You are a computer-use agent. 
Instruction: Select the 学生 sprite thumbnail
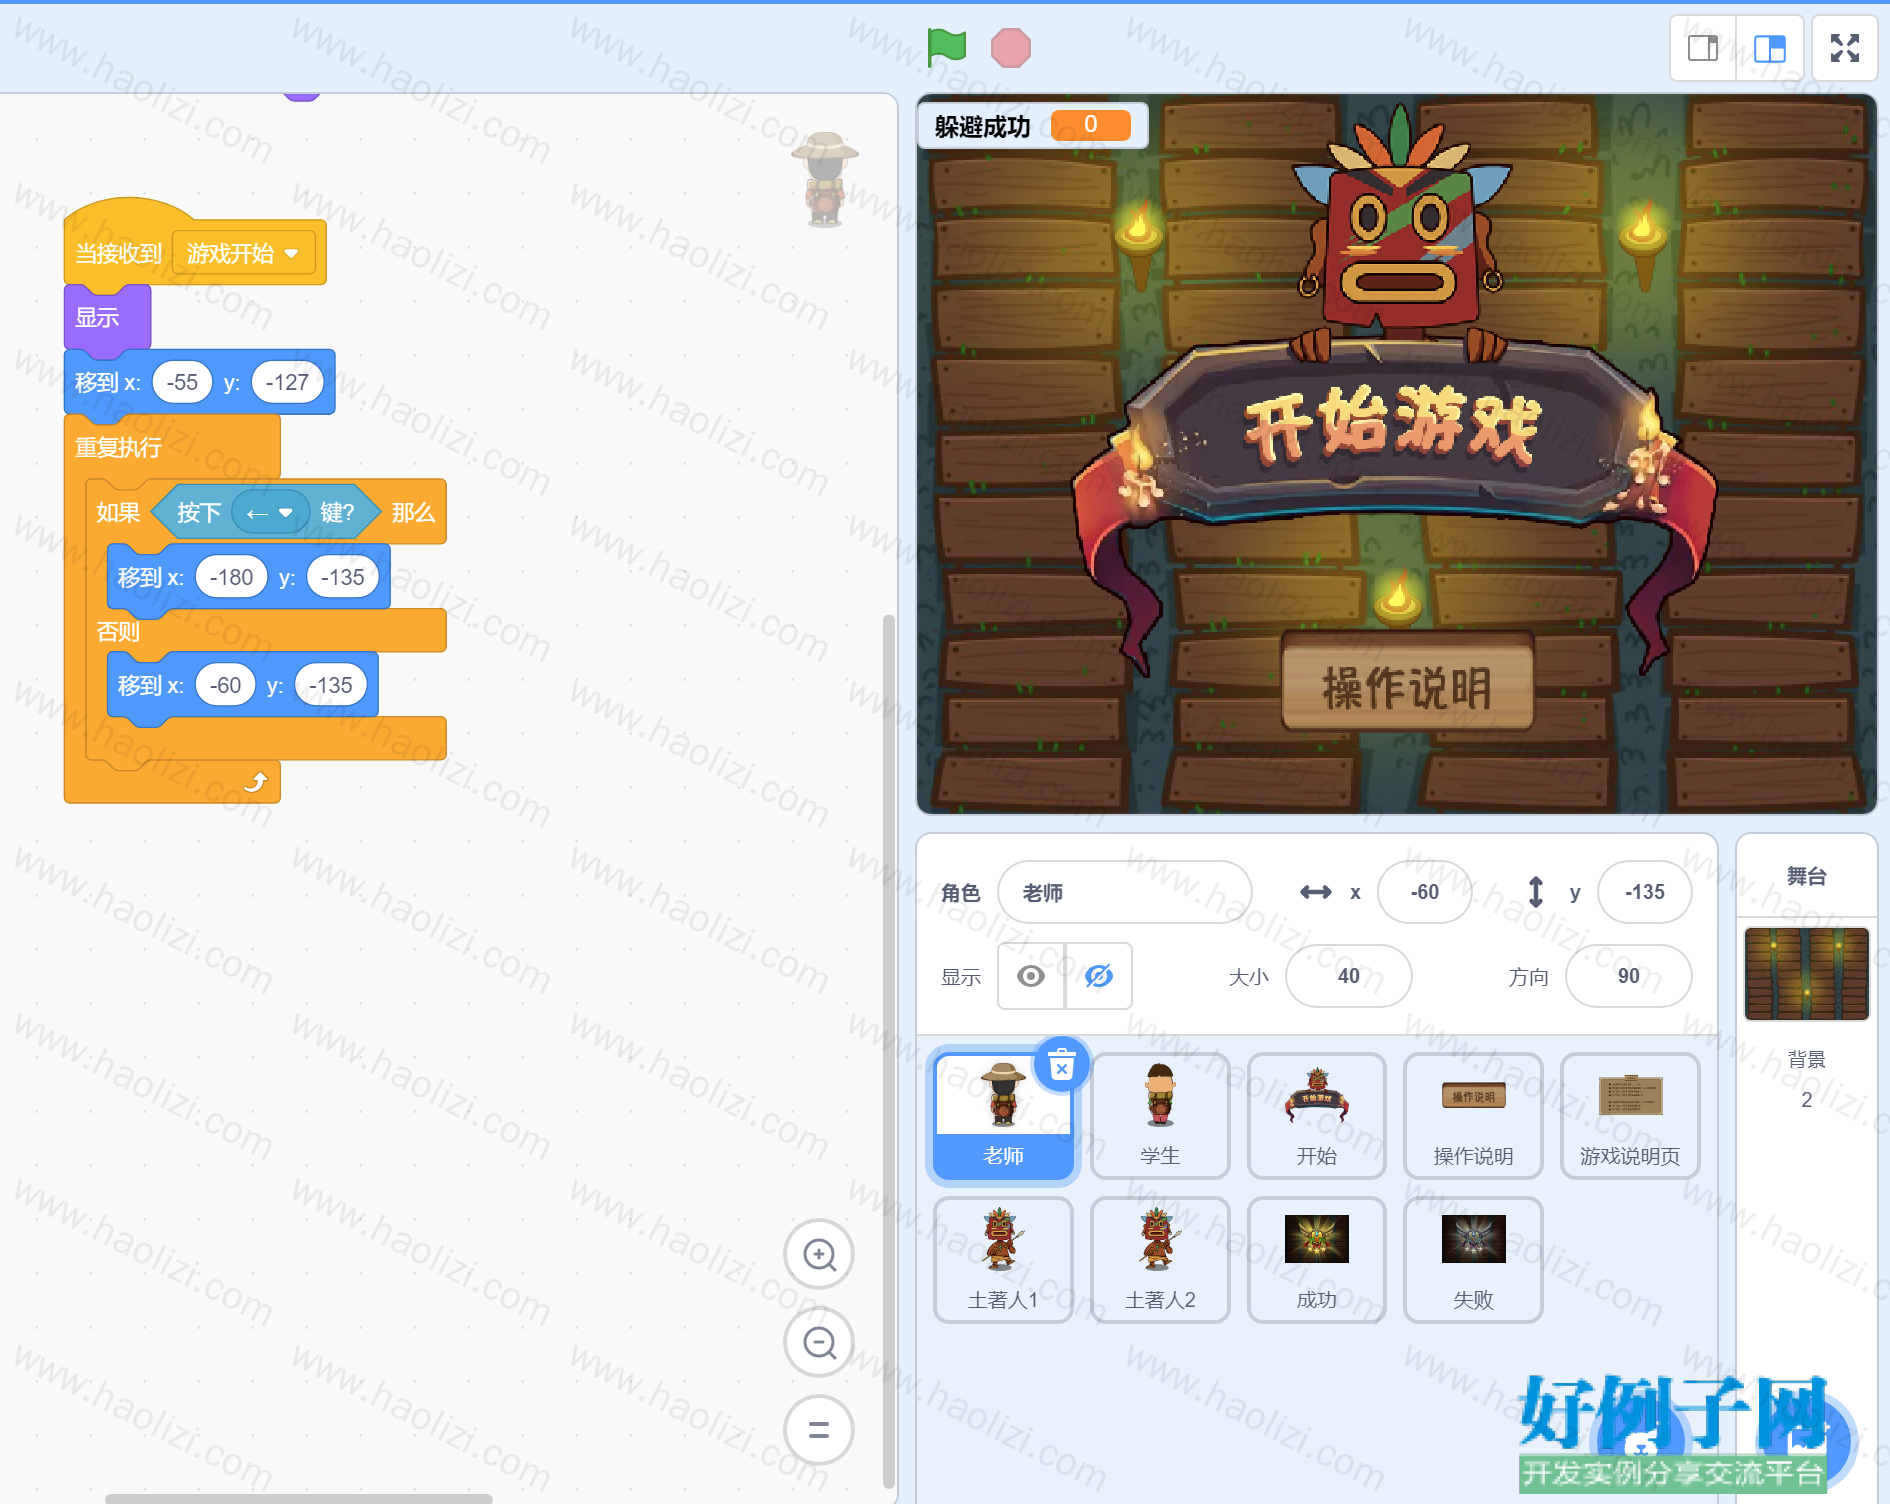[x=1160, y=1116]
